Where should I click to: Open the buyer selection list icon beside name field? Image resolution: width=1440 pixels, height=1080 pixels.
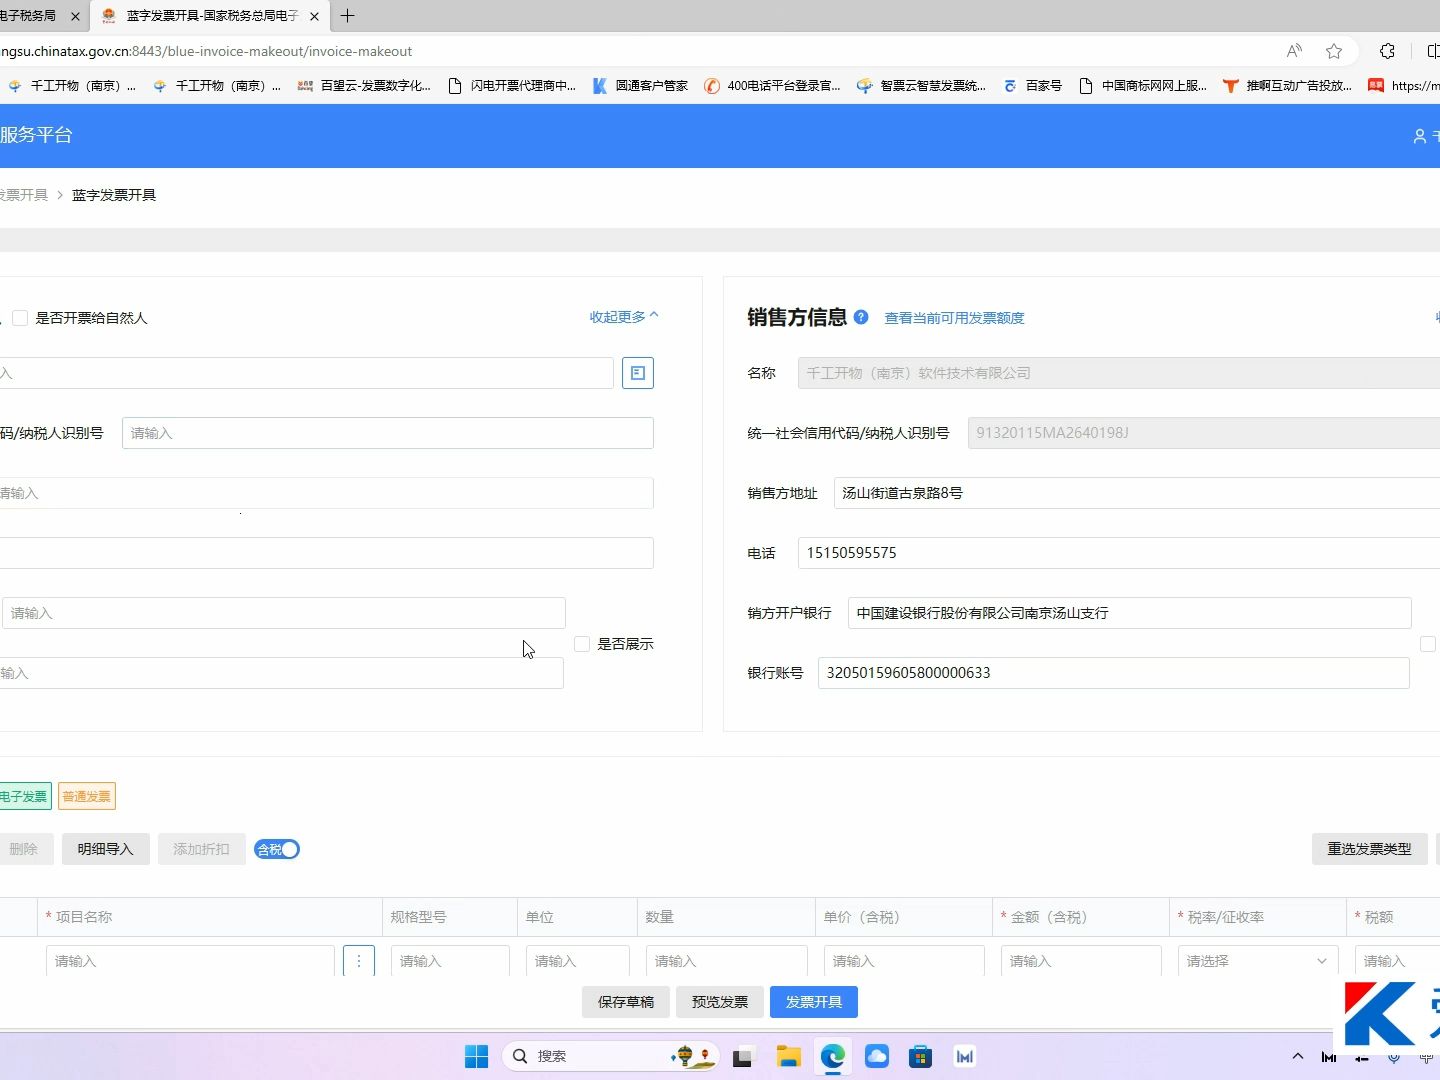[x=637, y=373]
